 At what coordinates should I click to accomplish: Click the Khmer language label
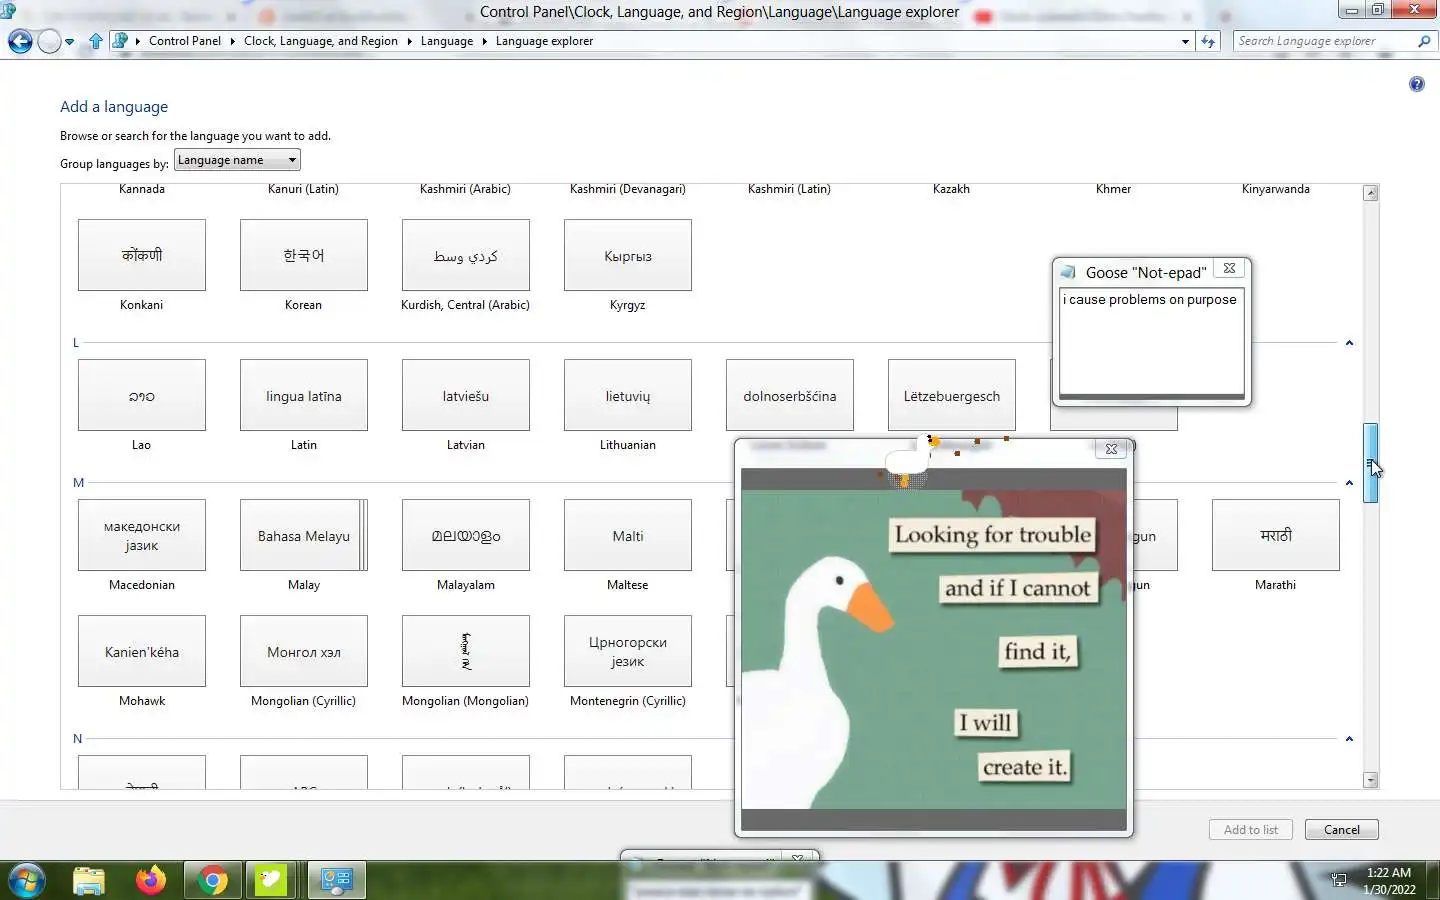[1113, 189]
